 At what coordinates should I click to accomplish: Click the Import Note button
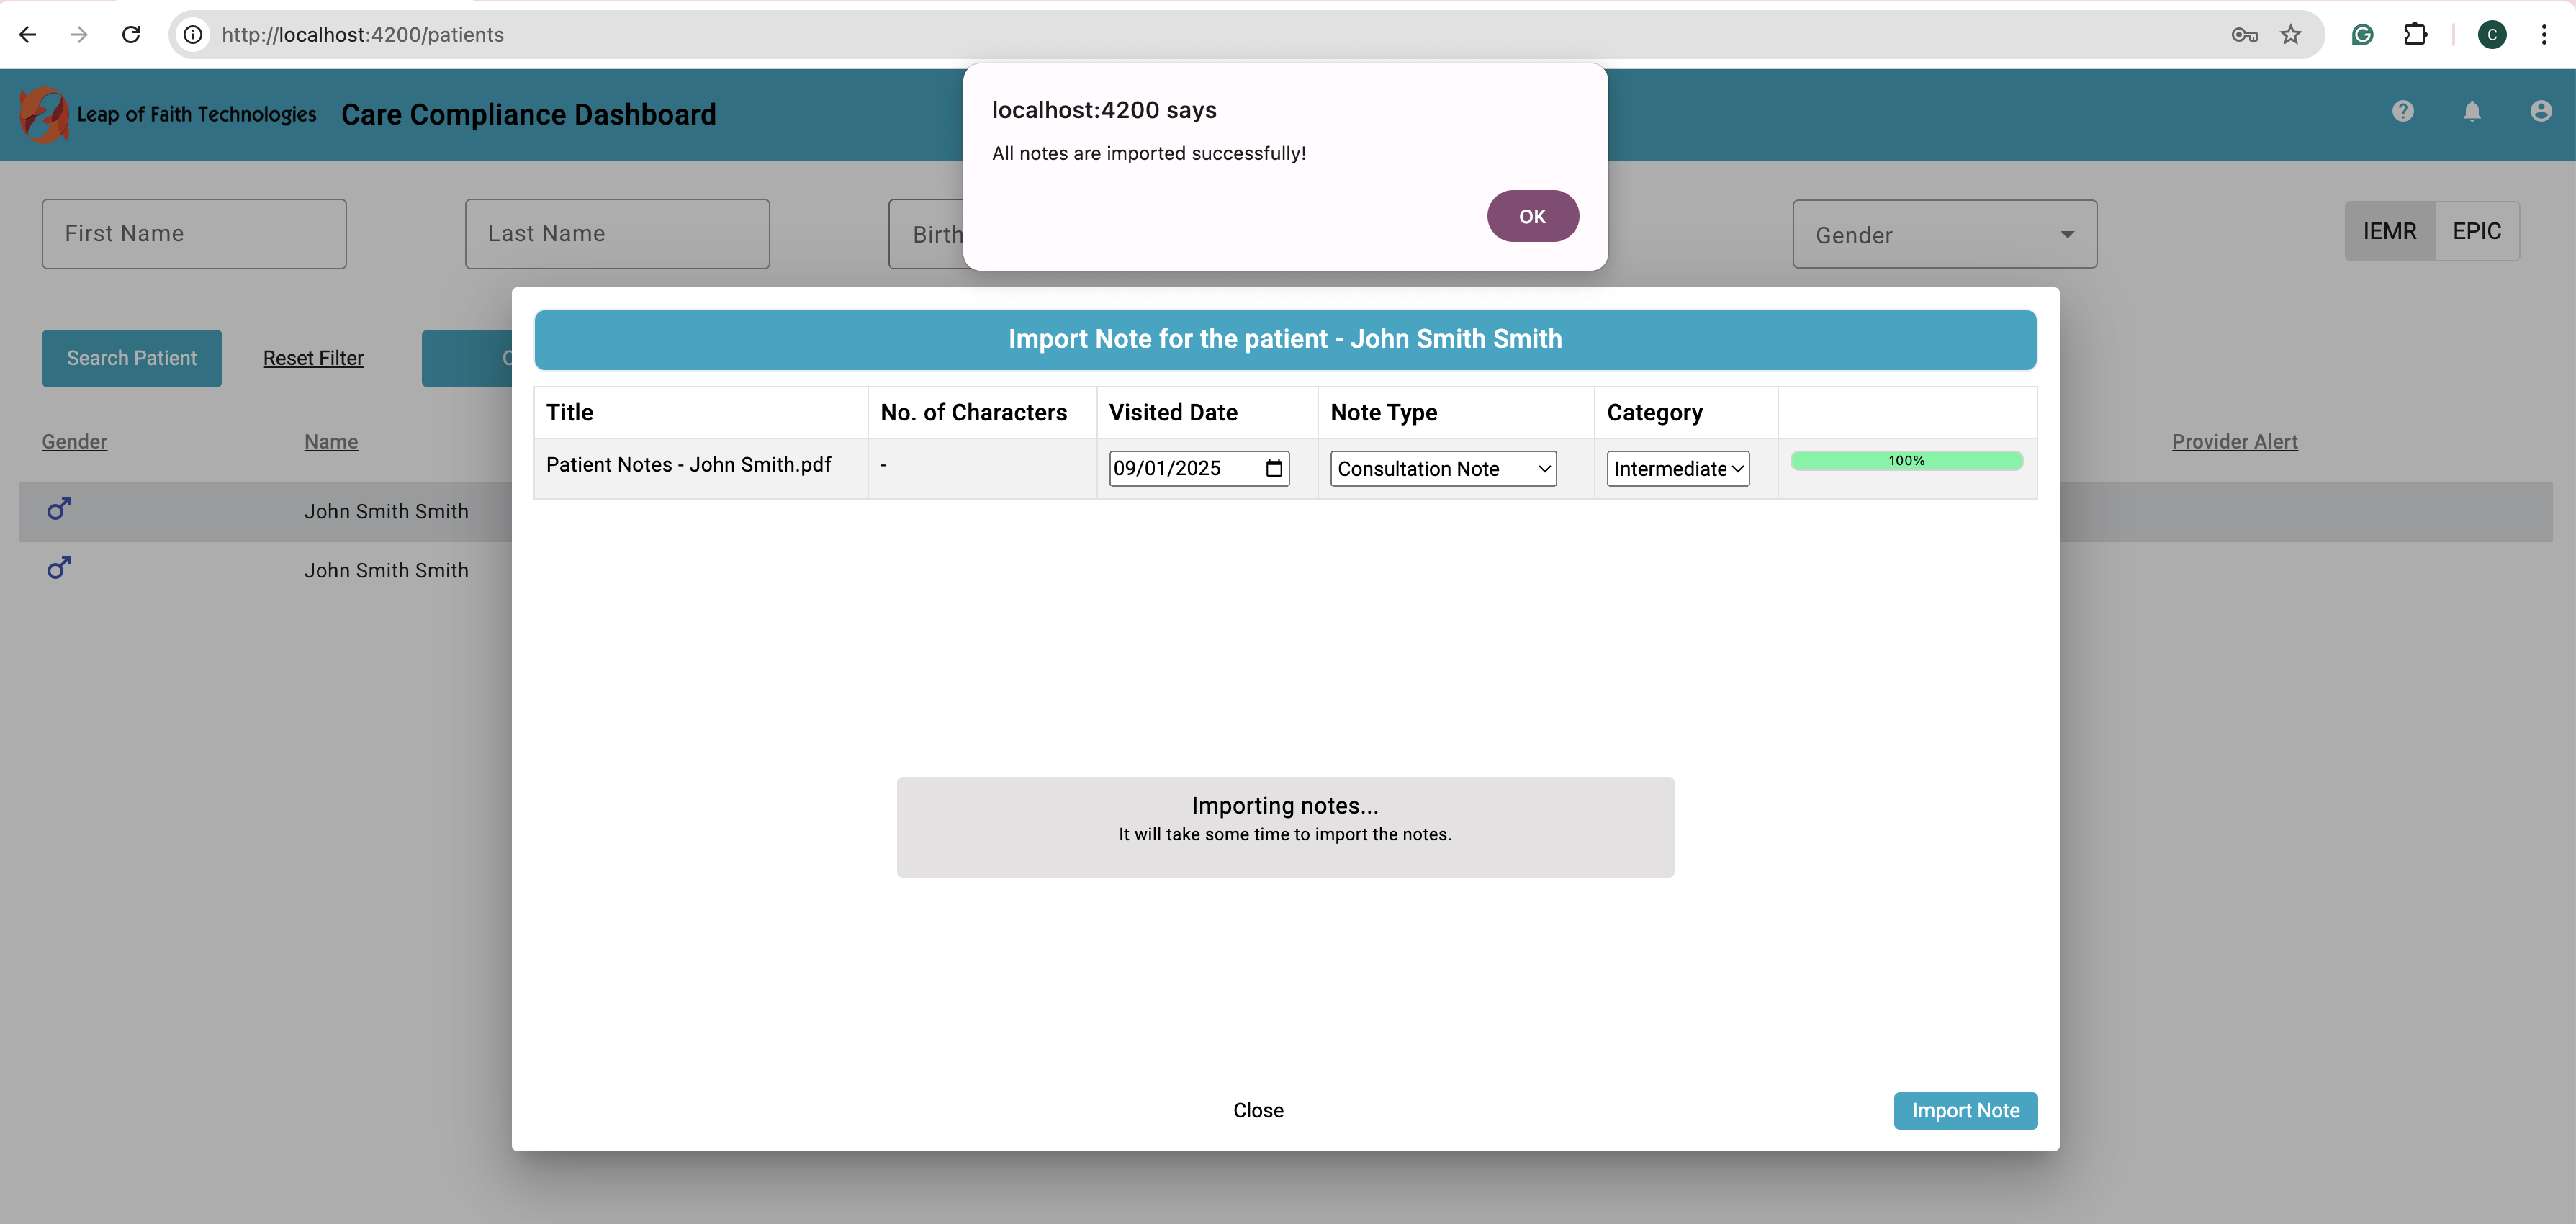[x=1964, y=1110]
